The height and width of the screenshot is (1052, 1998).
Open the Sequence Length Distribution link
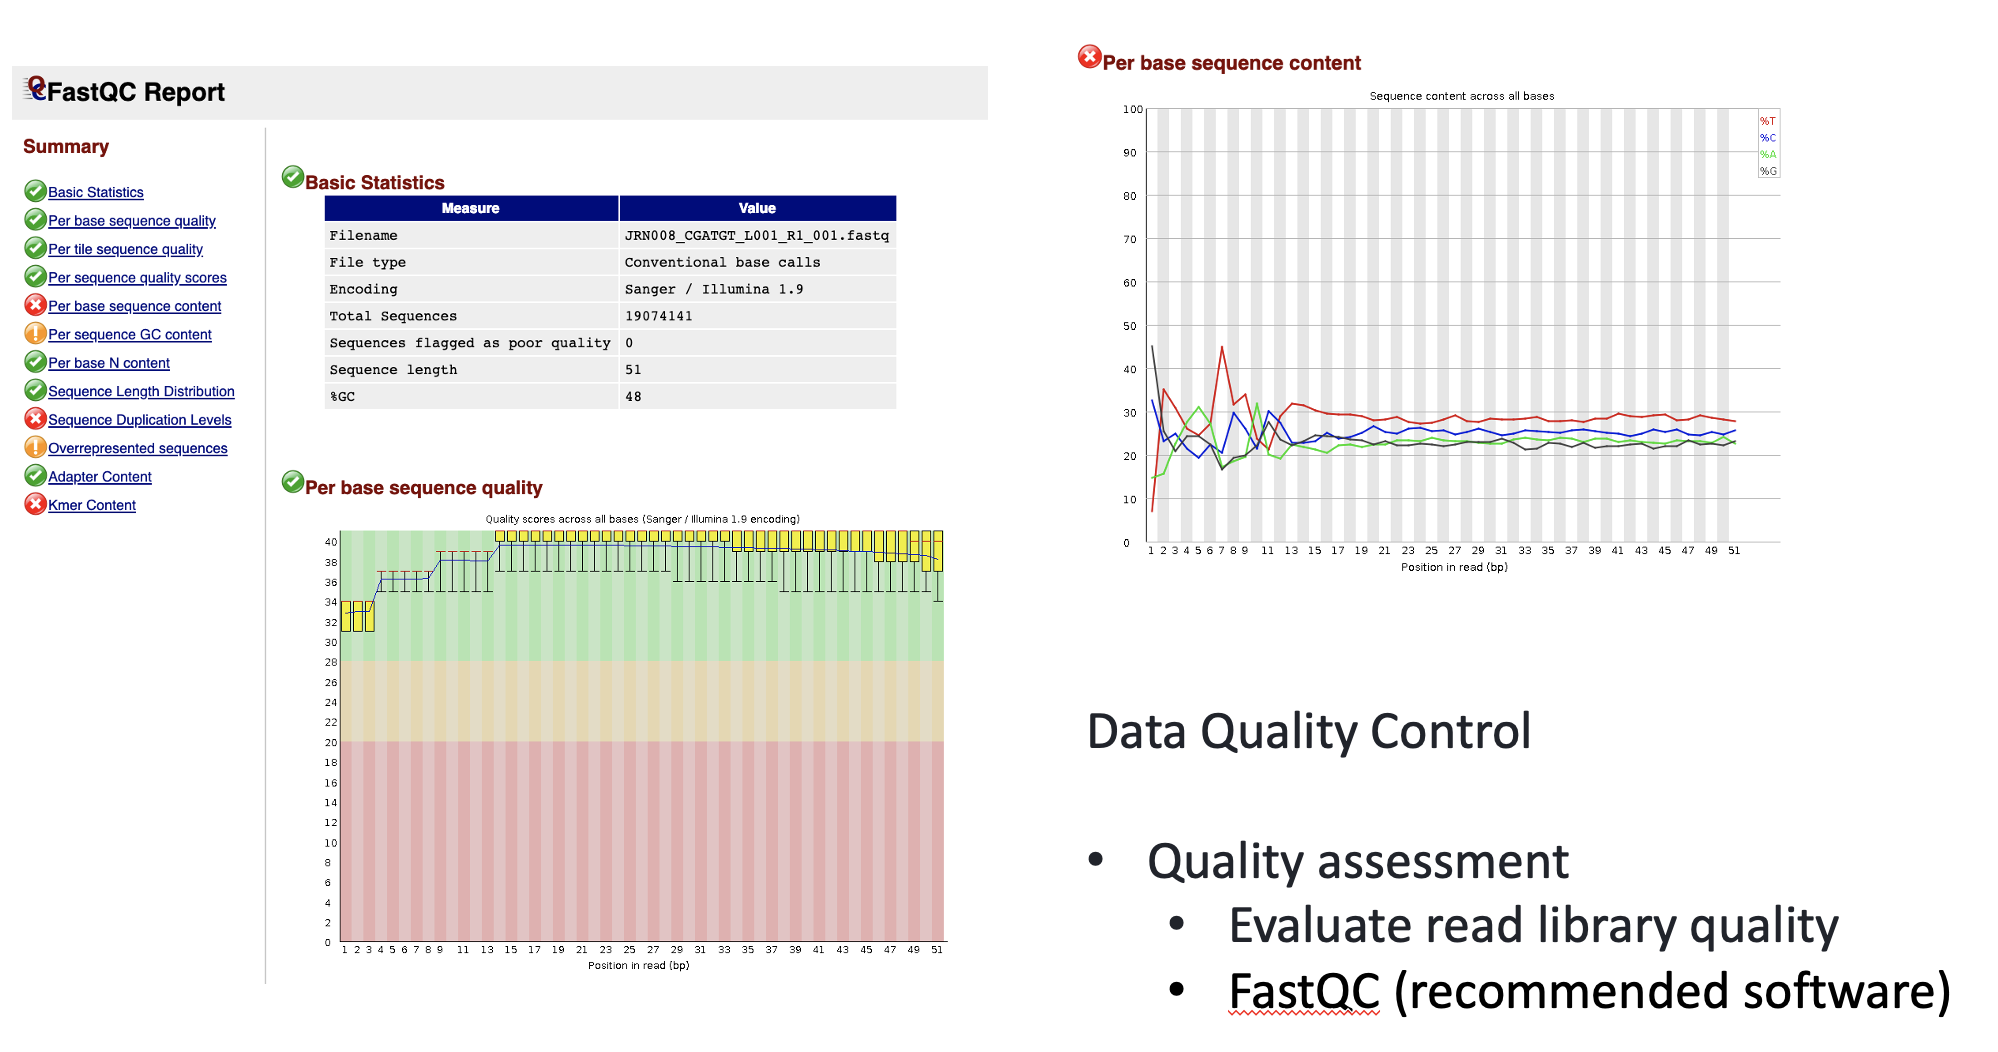coord(141,392)
